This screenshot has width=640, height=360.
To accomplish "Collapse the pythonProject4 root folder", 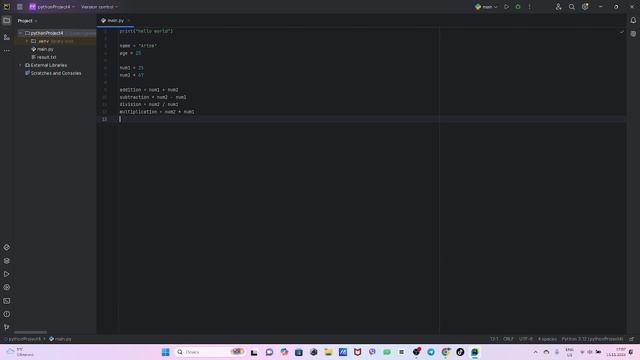I will [x=20, y=33].
